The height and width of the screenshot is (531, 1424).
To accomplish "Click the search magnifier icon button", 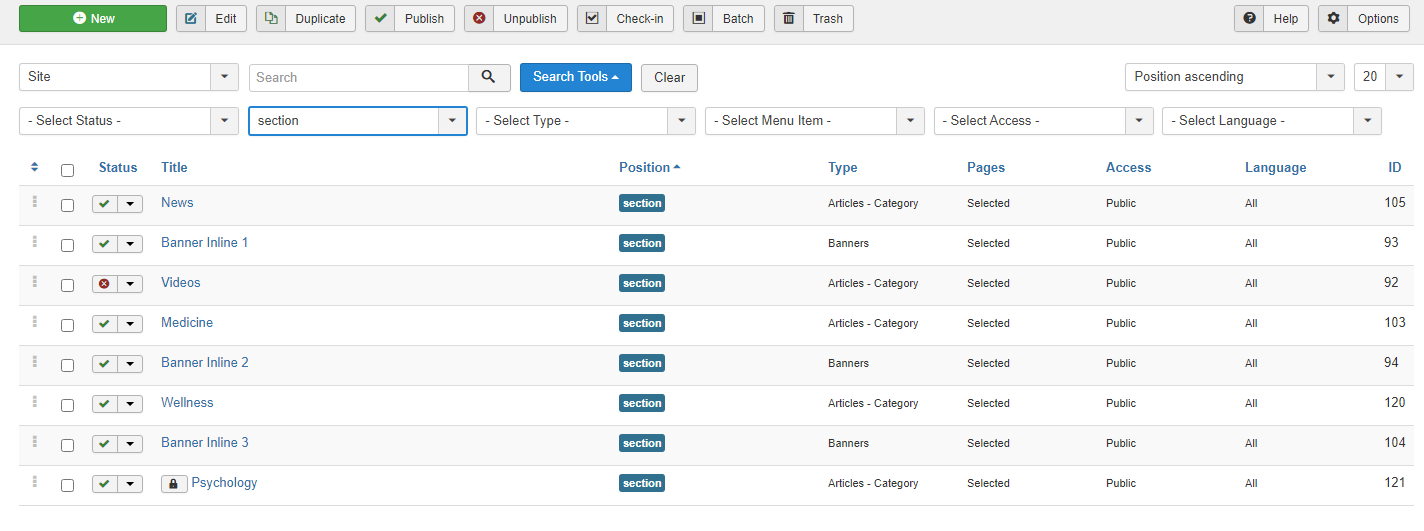I will (x=489, y=77).
